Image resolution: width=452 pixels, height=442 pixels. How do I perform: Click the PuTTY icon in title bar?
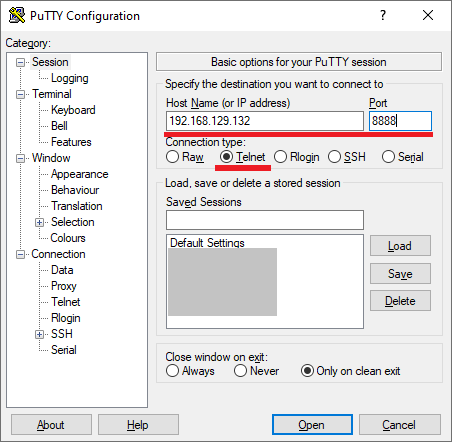pos(17,15)
